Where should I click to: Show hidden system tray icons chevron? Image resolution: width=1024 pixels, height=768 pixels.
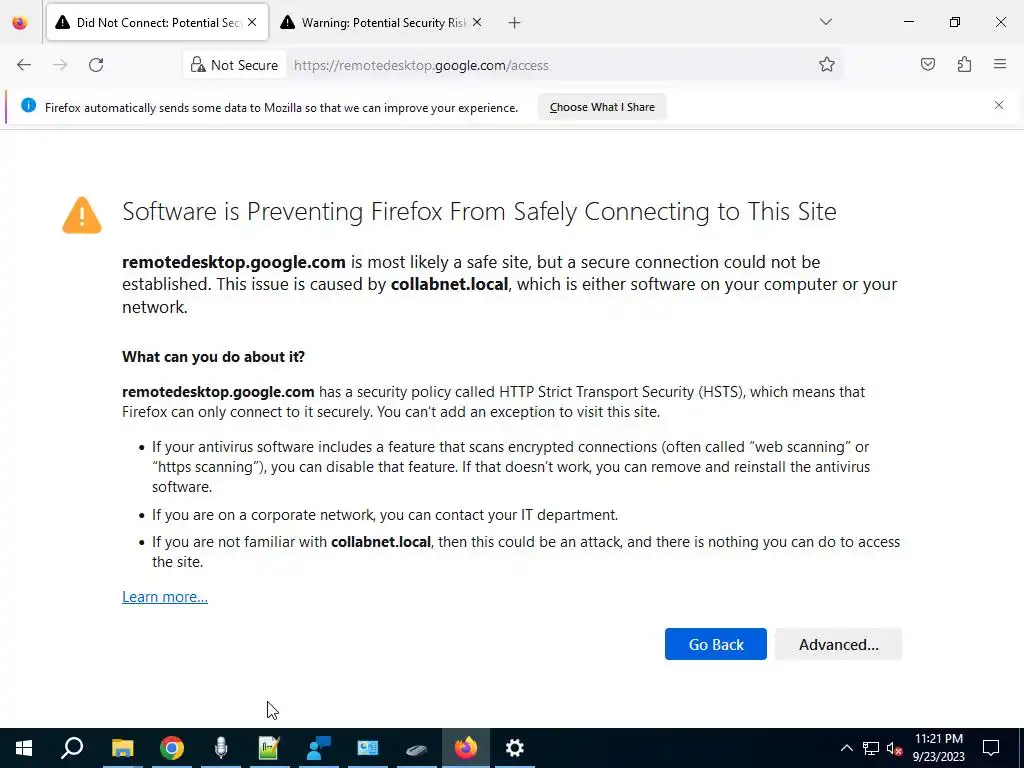(x=846, y=748)
